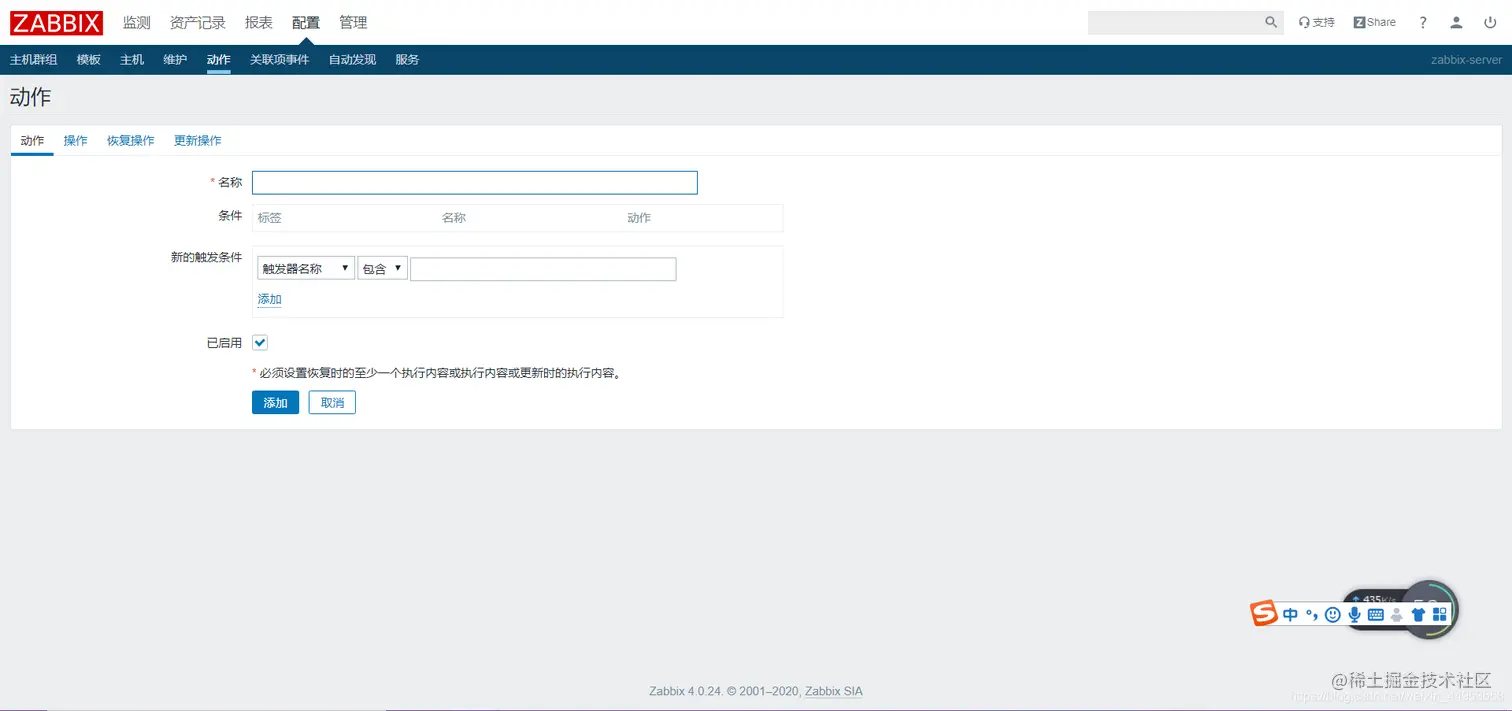This screenshot has height=711, width=1512.
Task: Click the Sogou S logo icon
Action: pos(1265,614)
